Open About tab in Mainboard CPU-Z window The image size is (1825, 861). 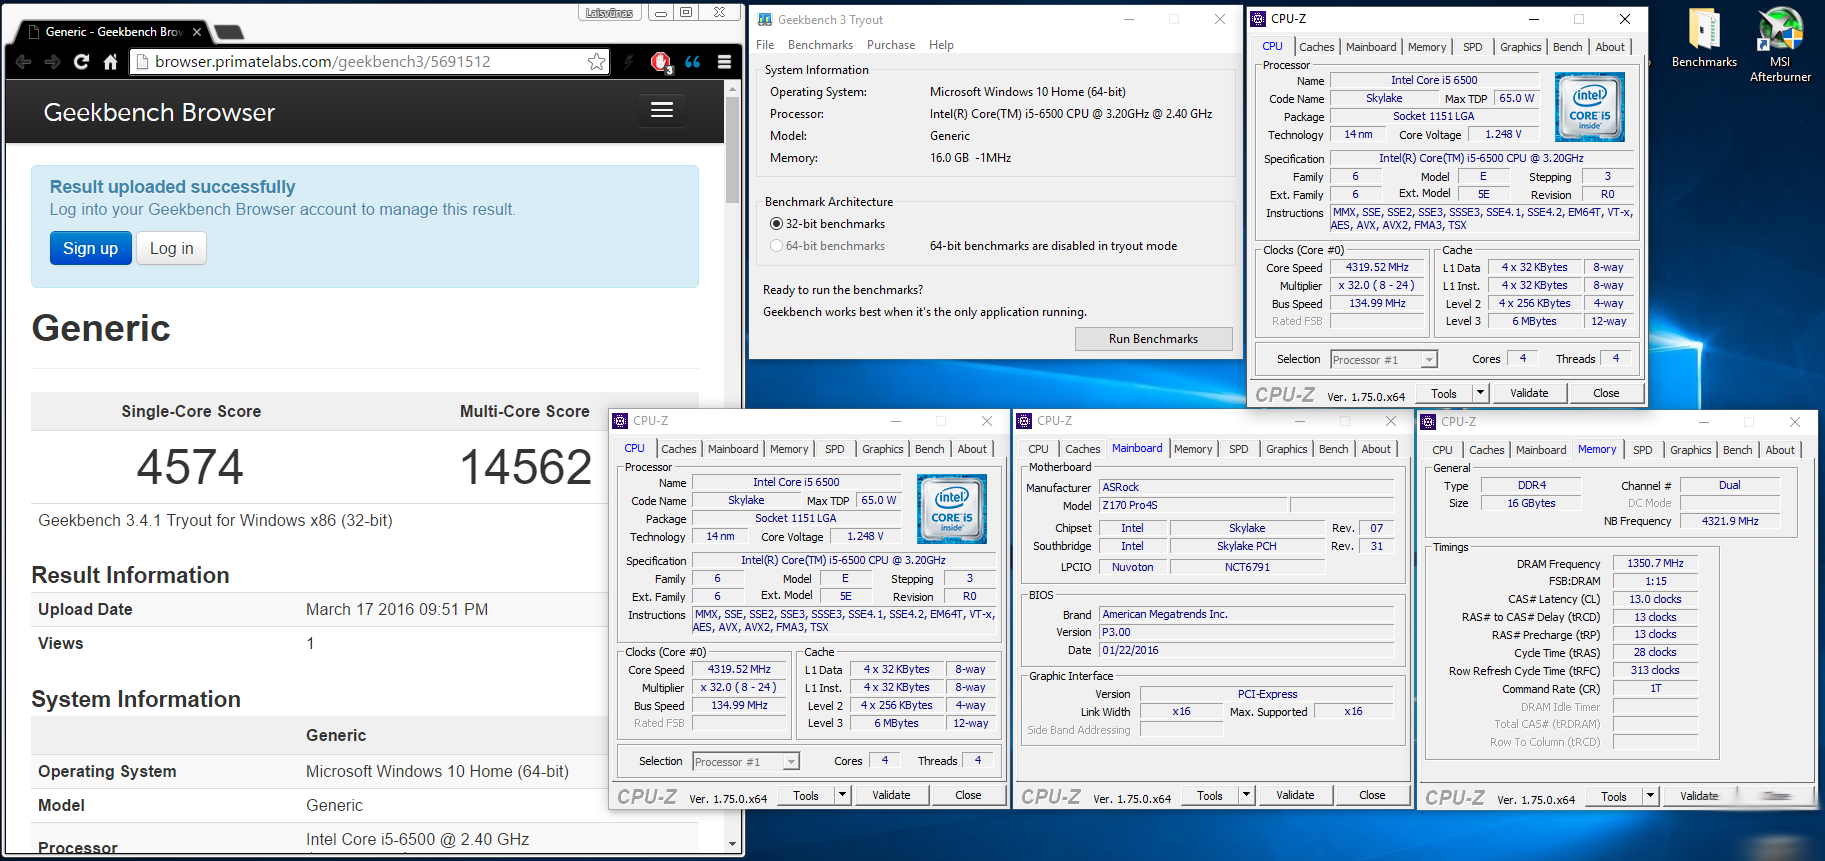(1375, 449)
